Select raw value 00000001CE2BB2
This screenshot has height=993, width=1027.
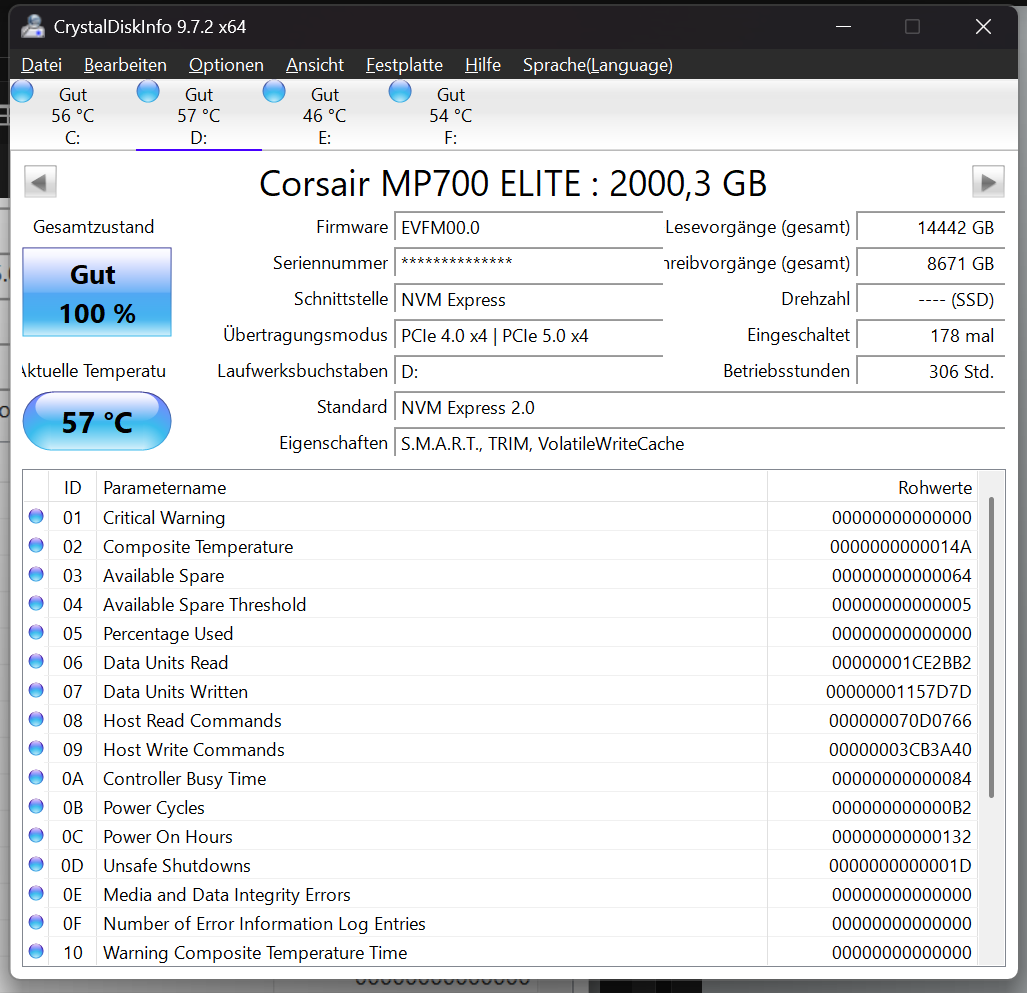tap(901, 663)
